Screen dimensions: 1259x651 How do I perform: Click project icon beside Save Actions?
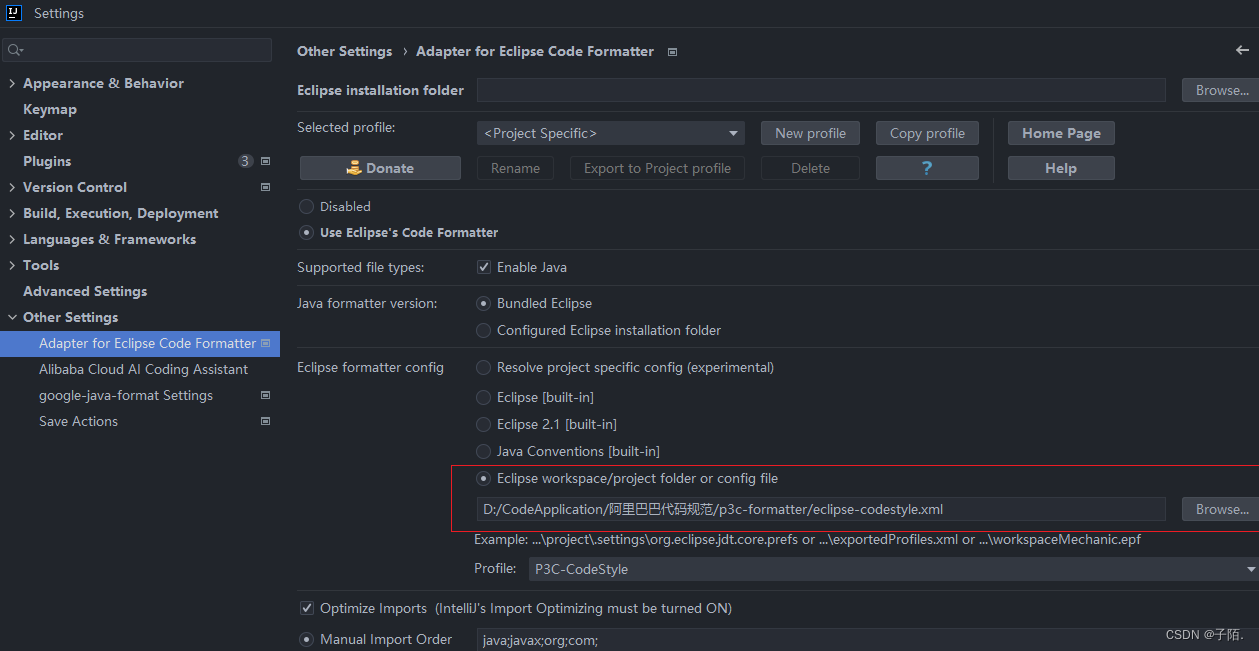[x=265, y=421]
